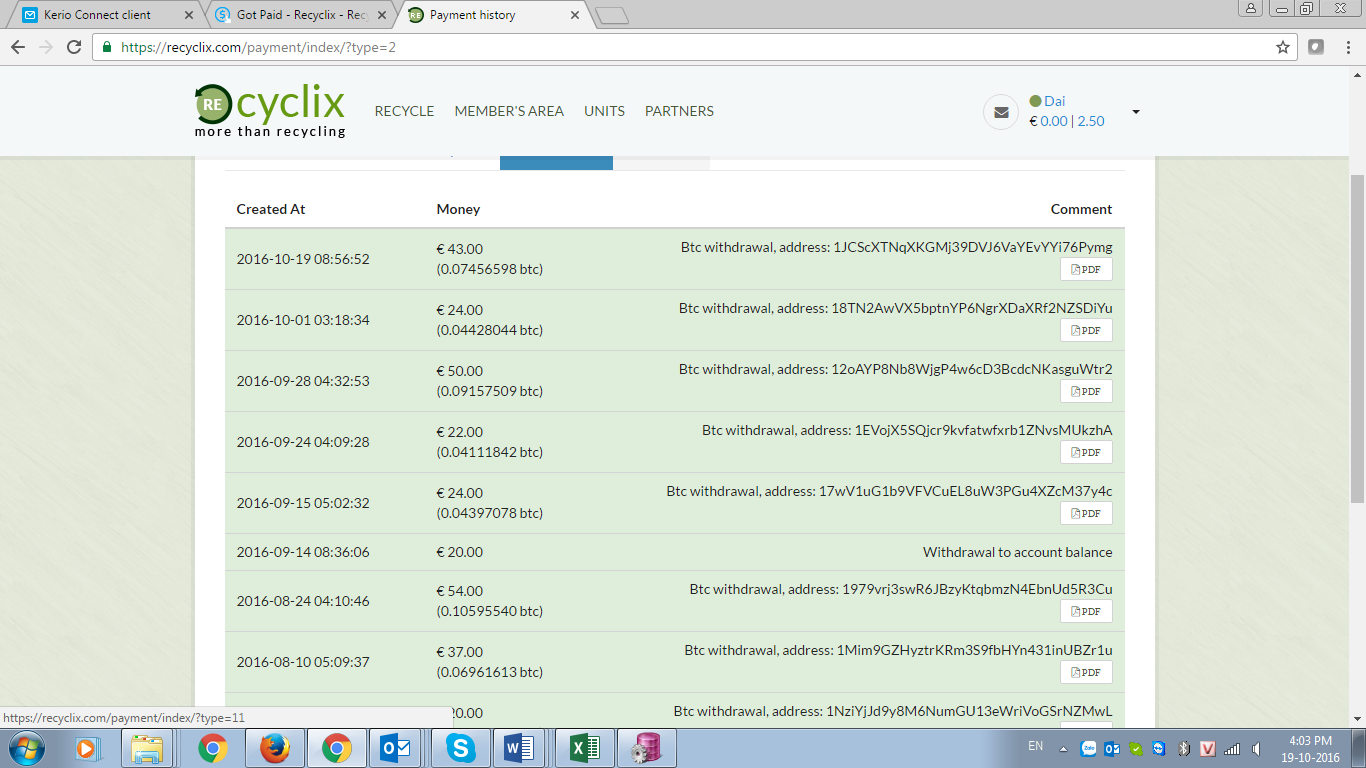
Task: Expand the account dropdown arrow beside Dai
Action: [x=1136, y=112]
